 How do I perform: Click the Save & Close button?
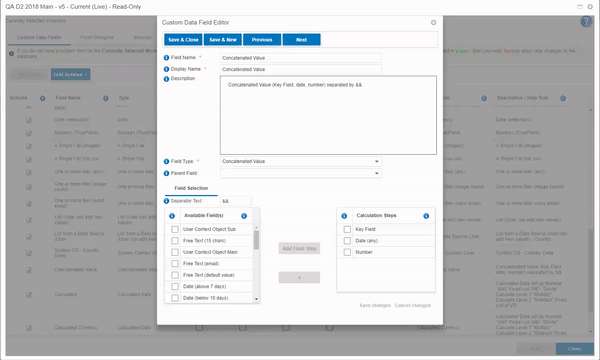183,40
